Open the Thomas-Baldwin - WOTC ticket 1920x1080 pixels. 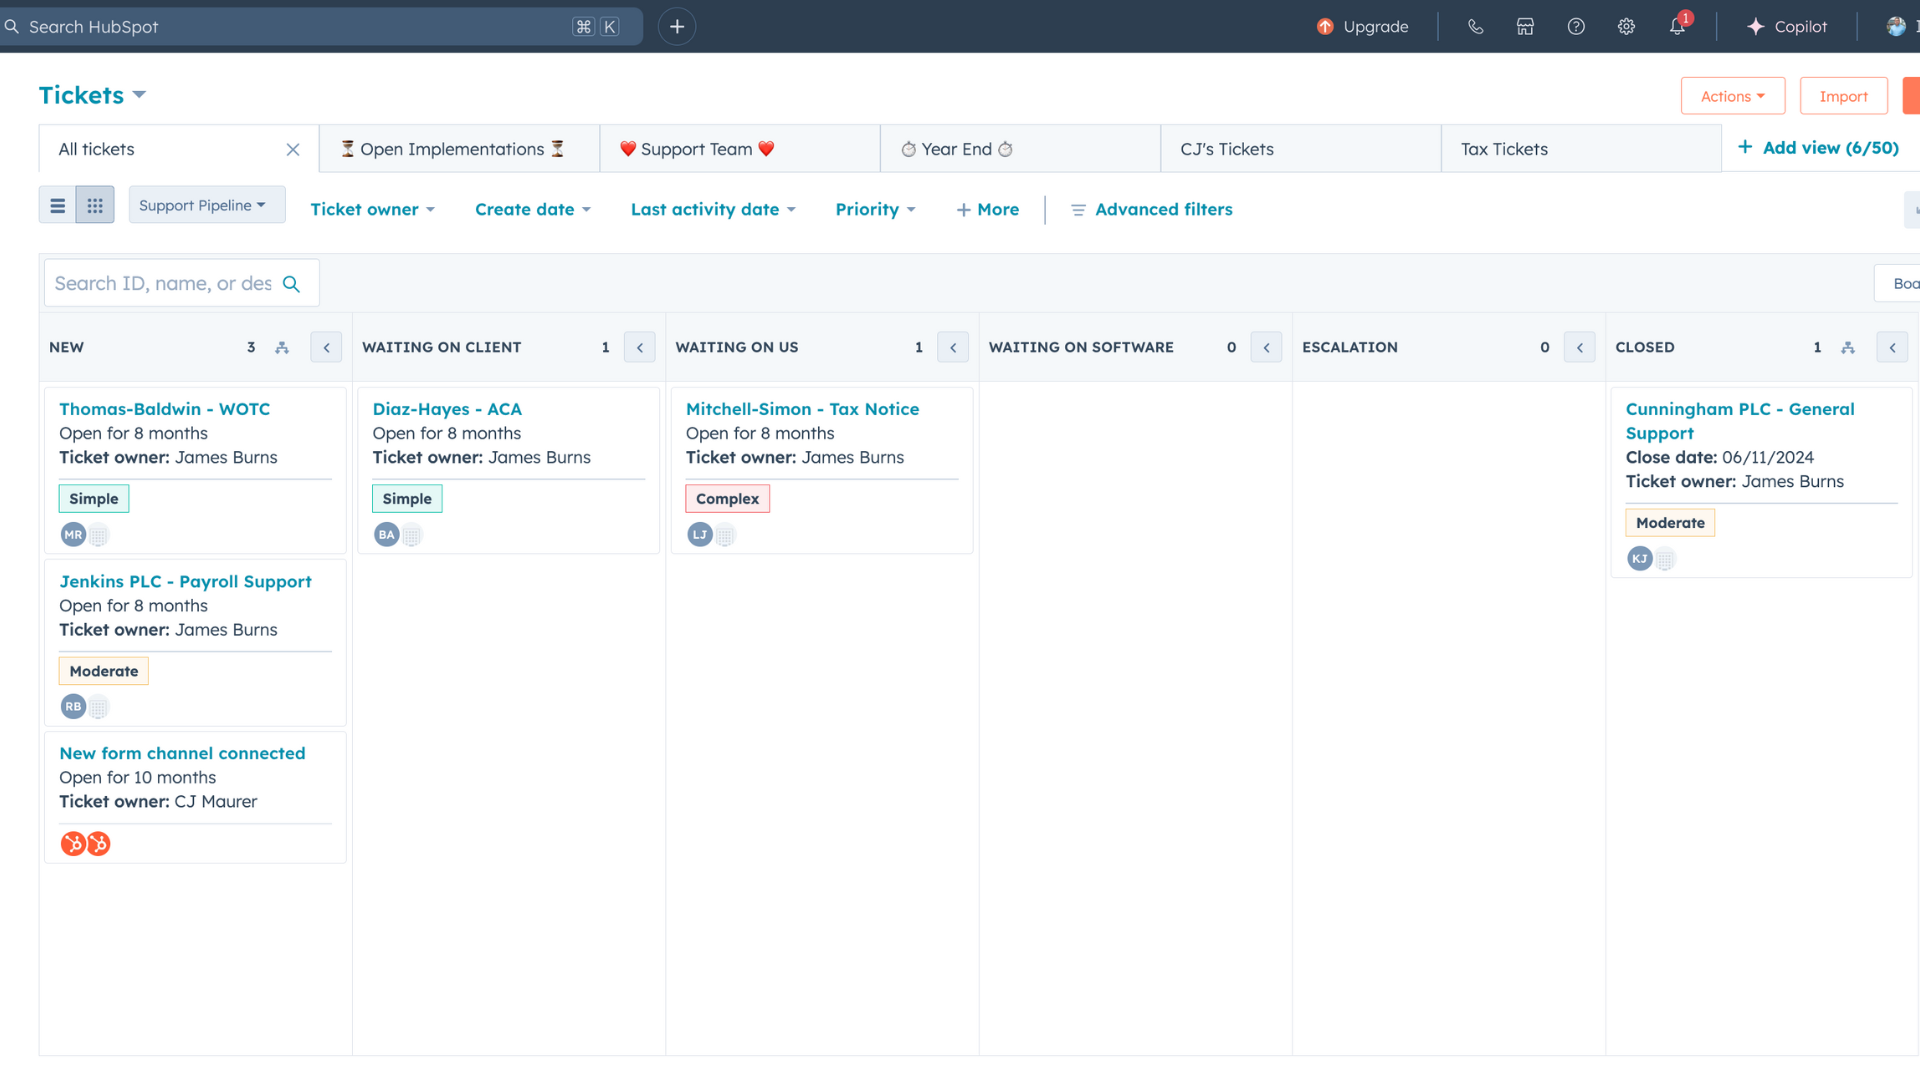(x=164, y=409)
